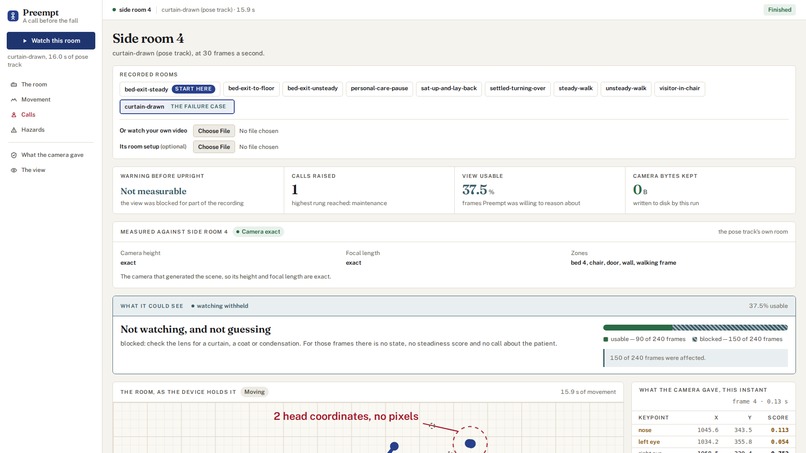Click the blue head dot in room map
The width and height of the screenshot is (806, 453).
470,443
